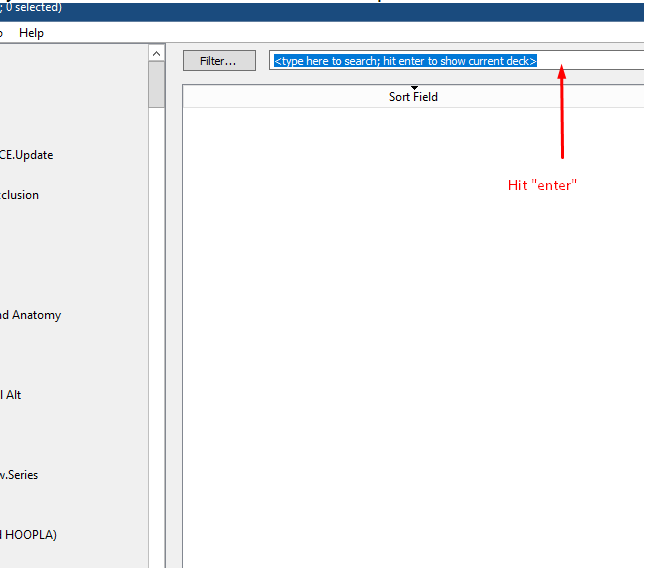Click the Sort Field column header

point(413,97)
